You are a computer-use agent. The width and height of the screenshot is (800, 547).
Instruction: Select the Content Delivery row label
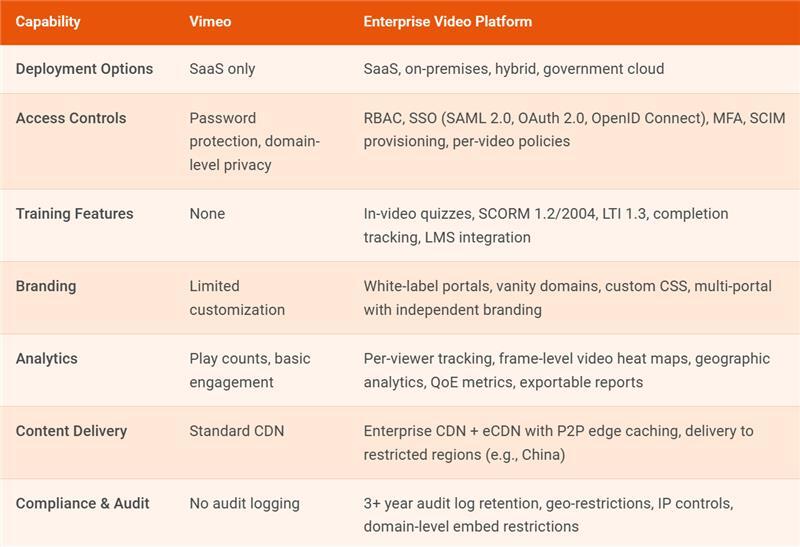tap(71, 431)
